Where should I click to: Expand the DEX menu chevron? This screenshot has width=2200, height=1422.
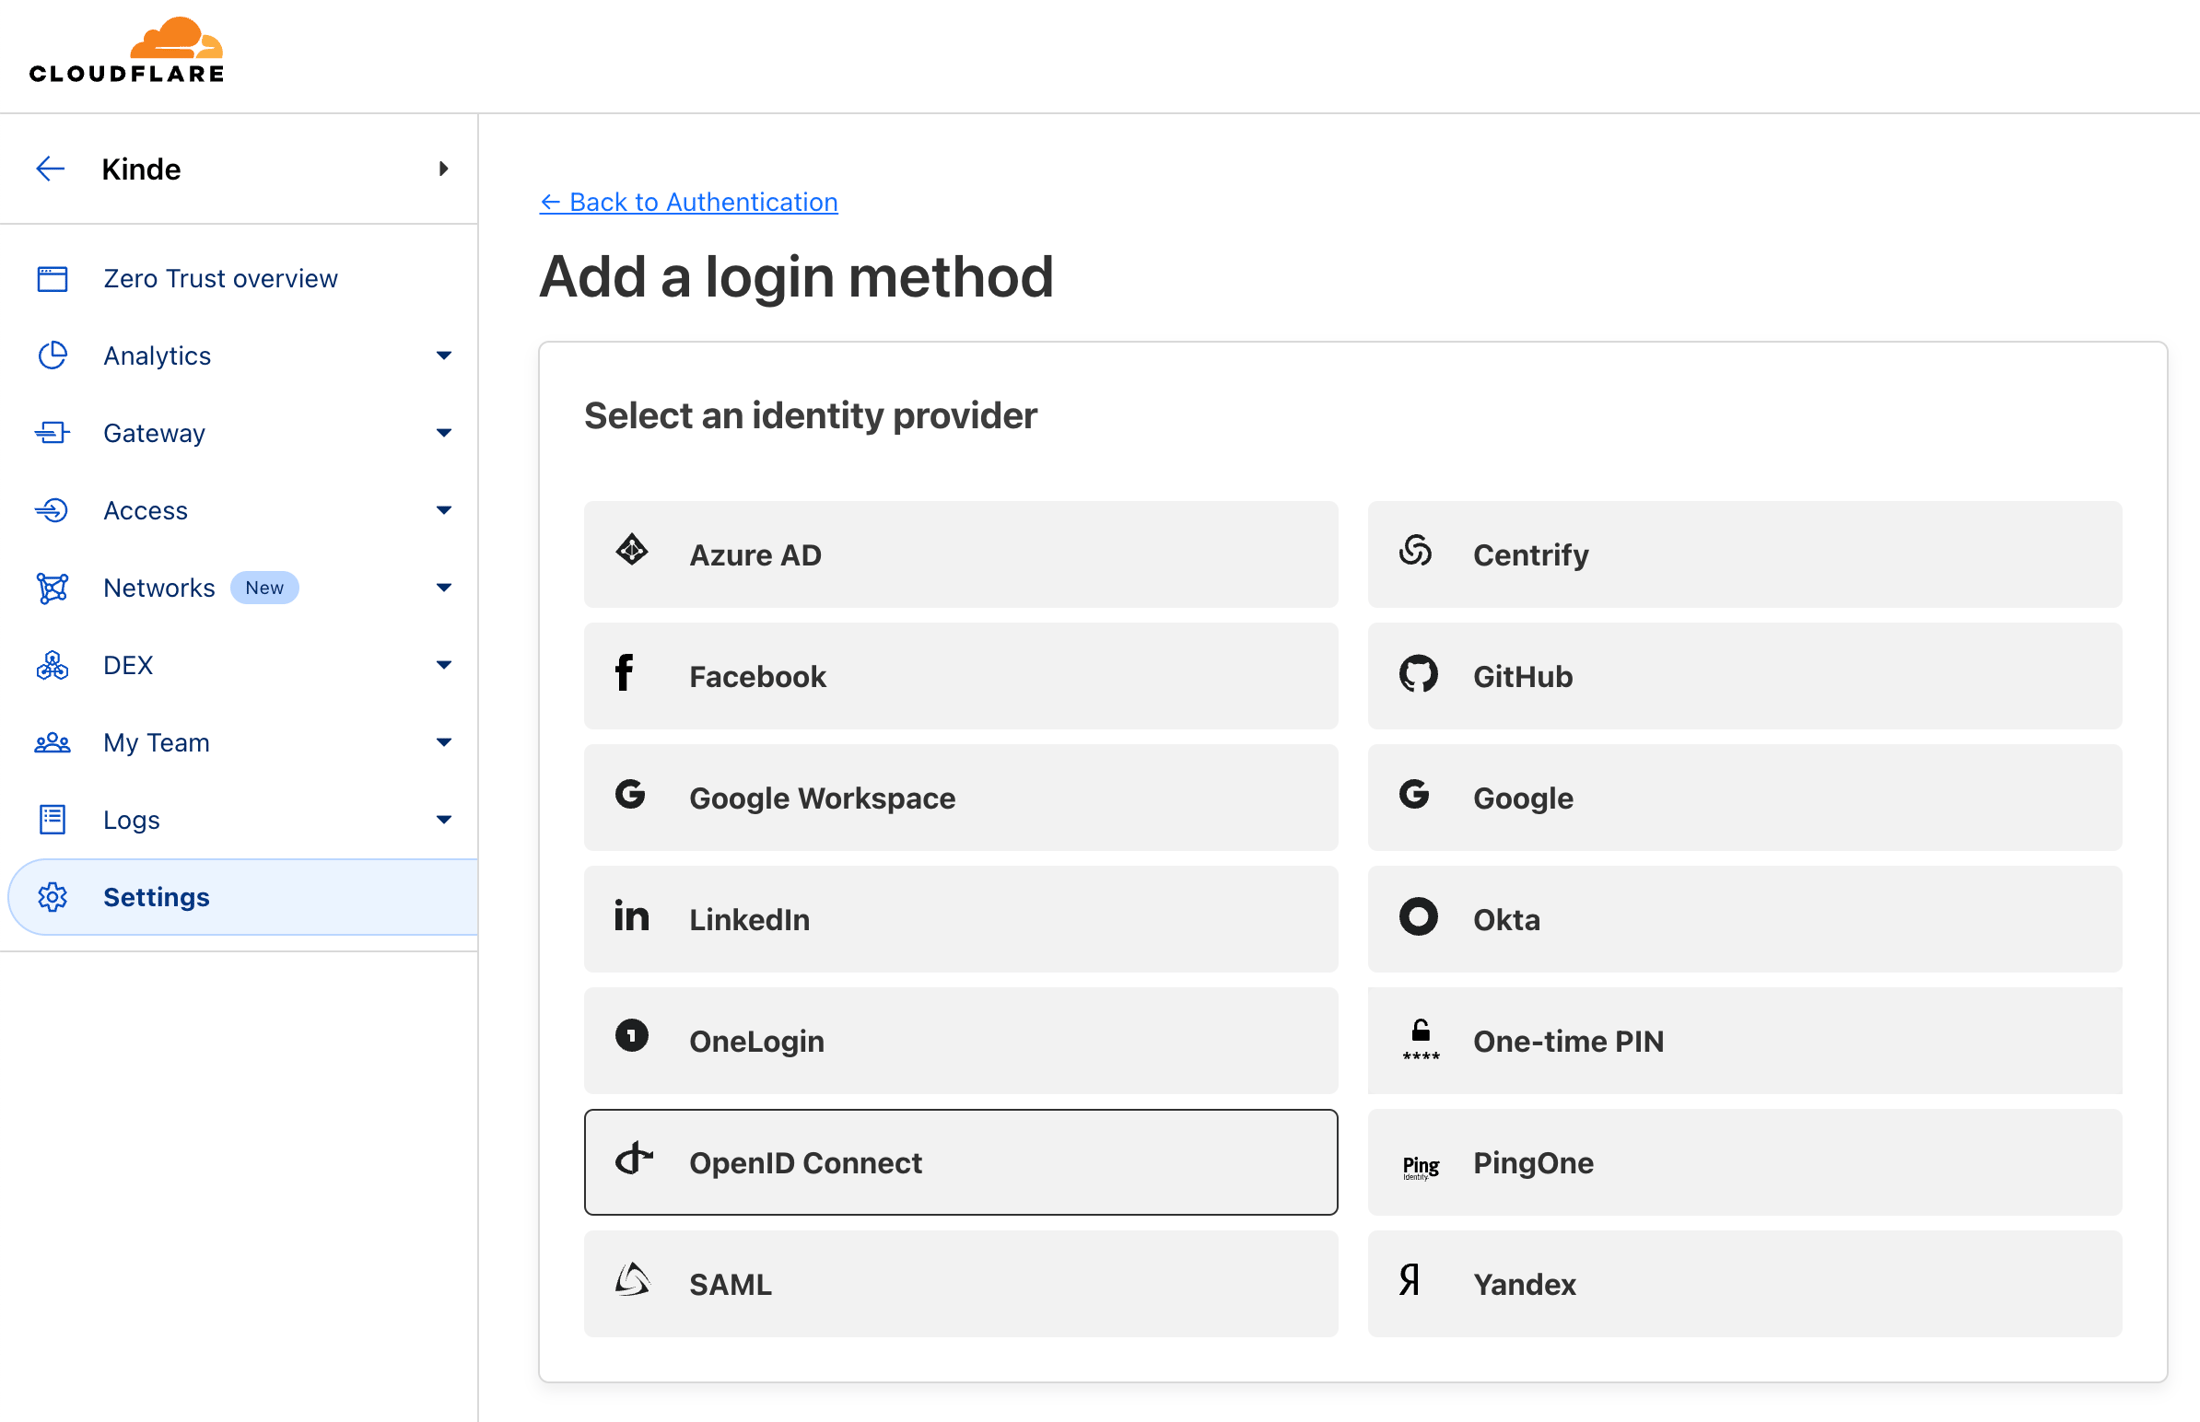(443, 665)
